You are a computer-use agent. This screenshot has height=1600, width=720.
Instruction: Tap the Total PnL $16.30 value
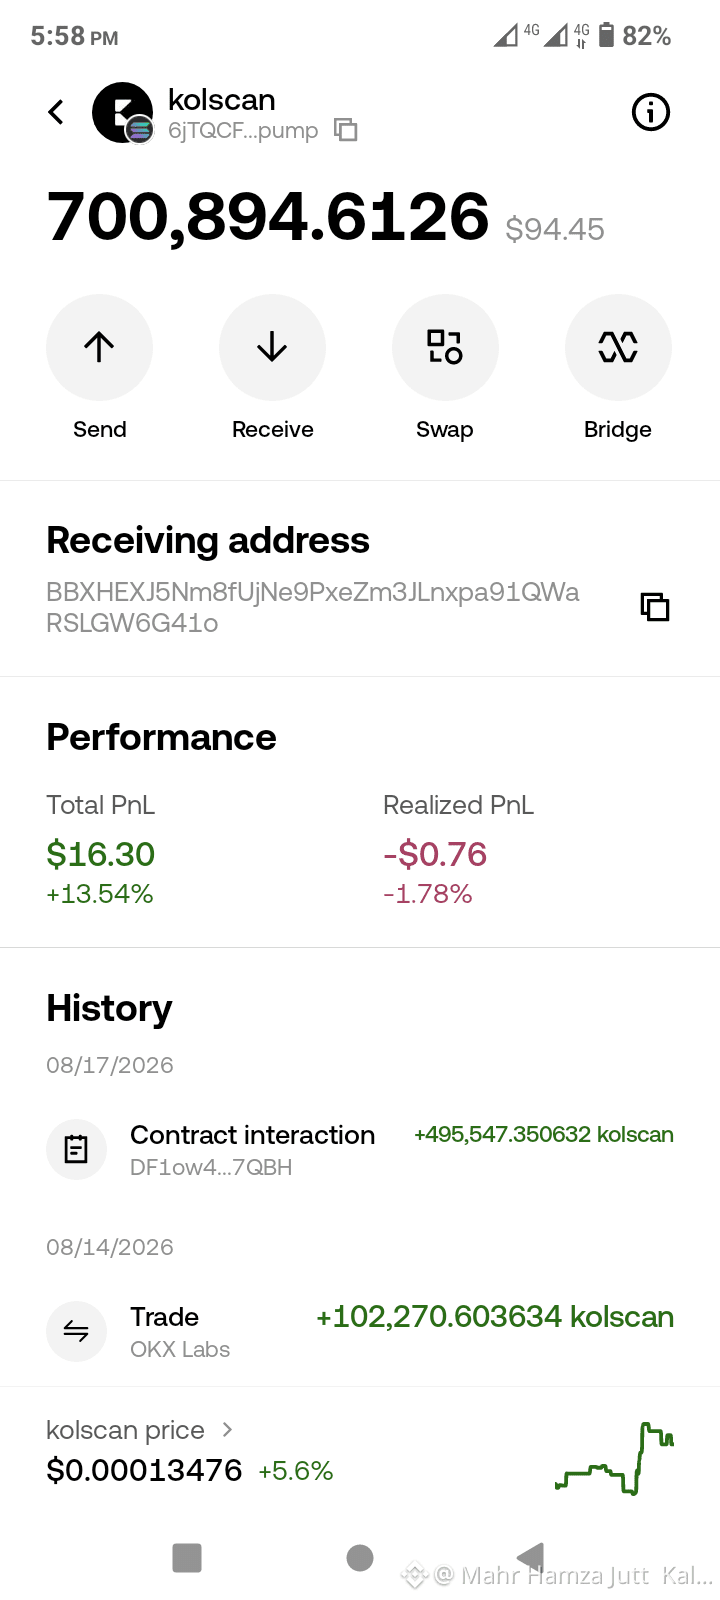tap(101, 854)
